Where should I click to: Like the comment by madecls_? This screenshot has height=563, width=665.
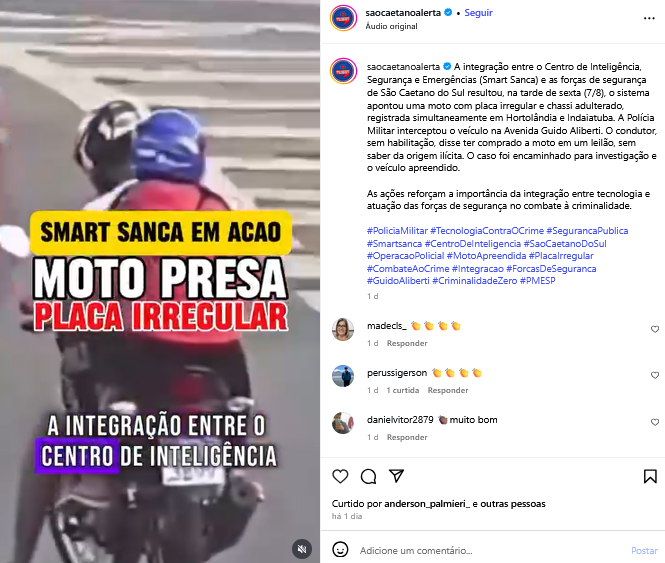coord(655,329)
